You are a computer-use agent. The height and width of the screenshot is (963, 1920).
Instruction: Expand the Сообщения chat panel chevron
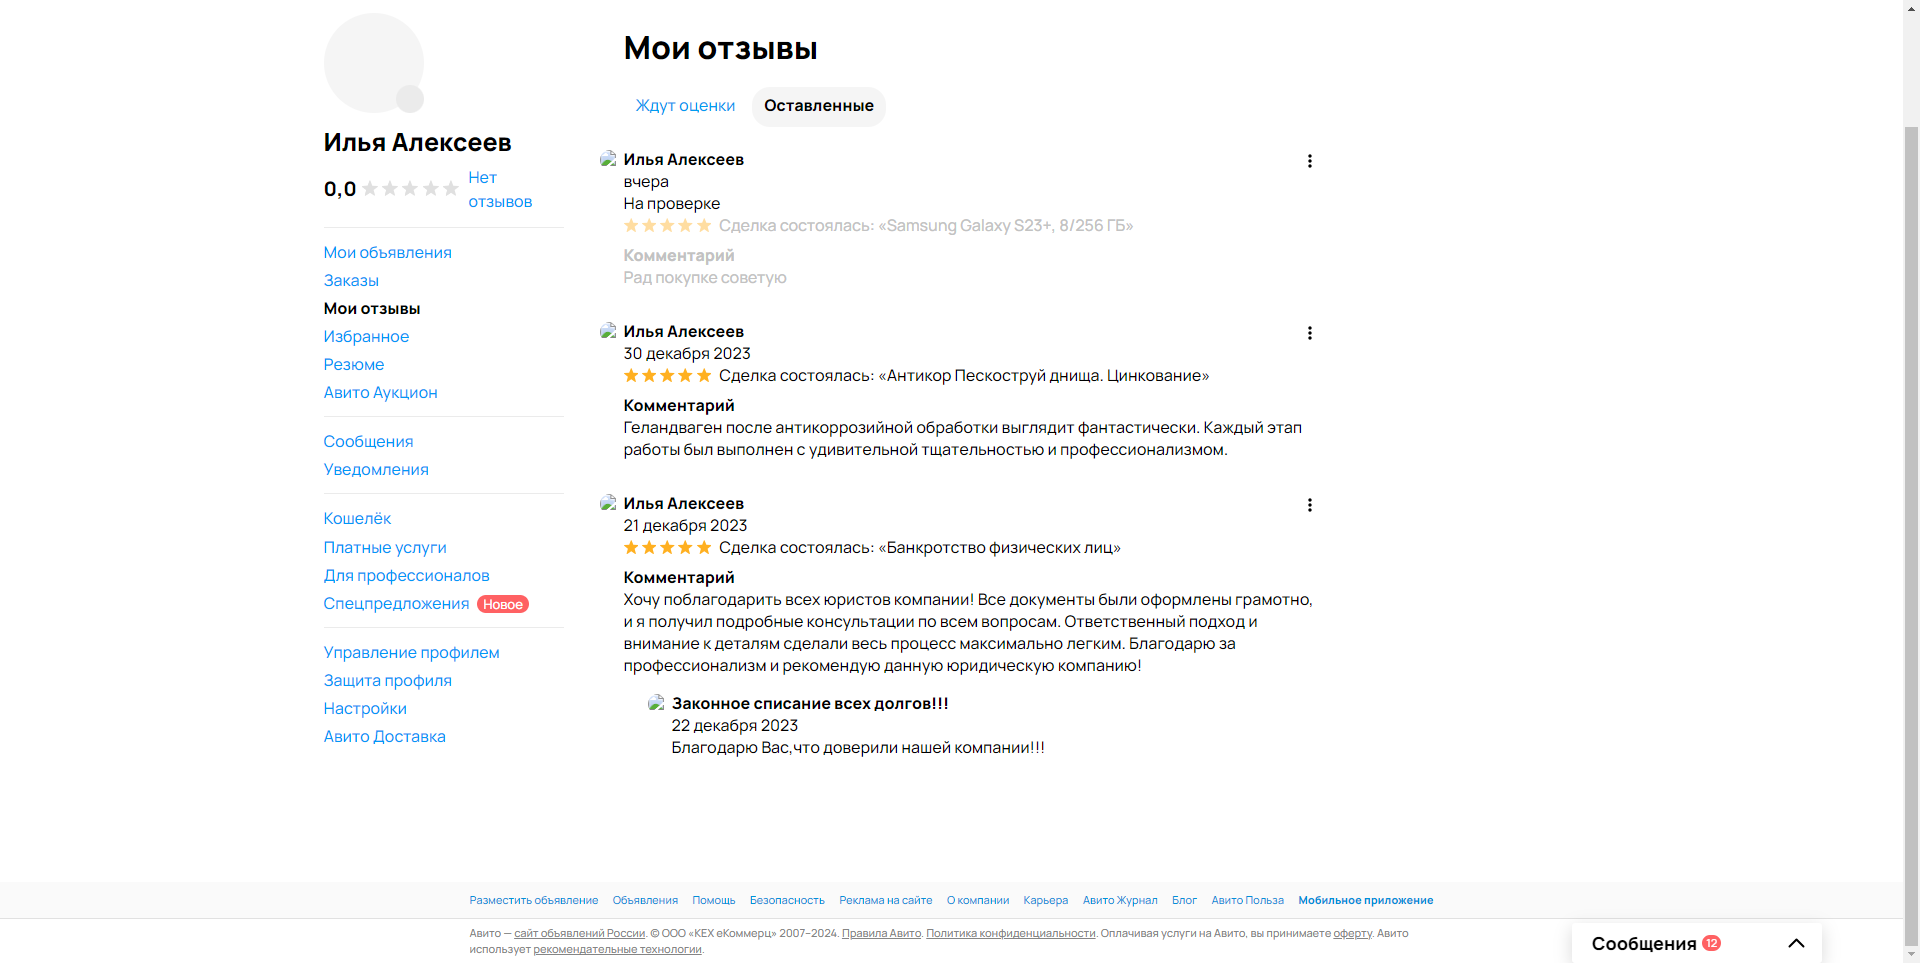click(1796, 943)
